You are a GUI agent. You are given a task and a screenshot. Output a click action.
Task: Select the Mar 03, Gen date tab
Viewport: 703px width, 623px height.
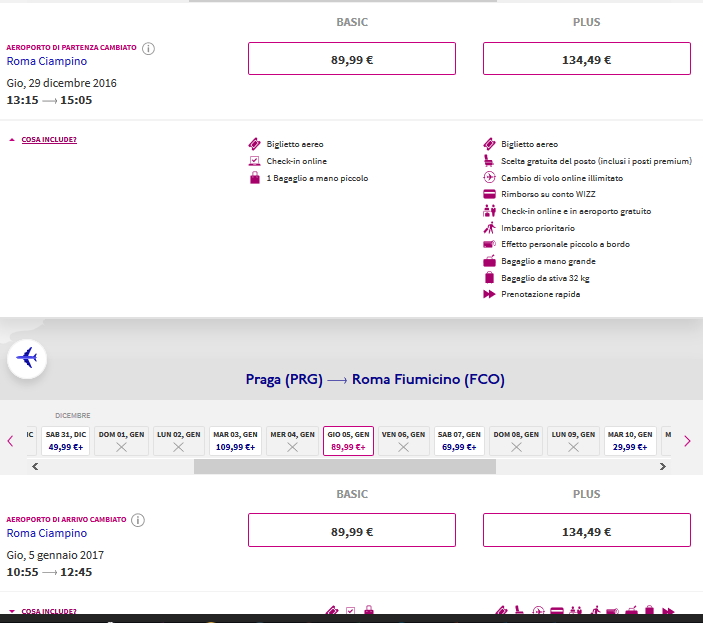tap(235, 441)
